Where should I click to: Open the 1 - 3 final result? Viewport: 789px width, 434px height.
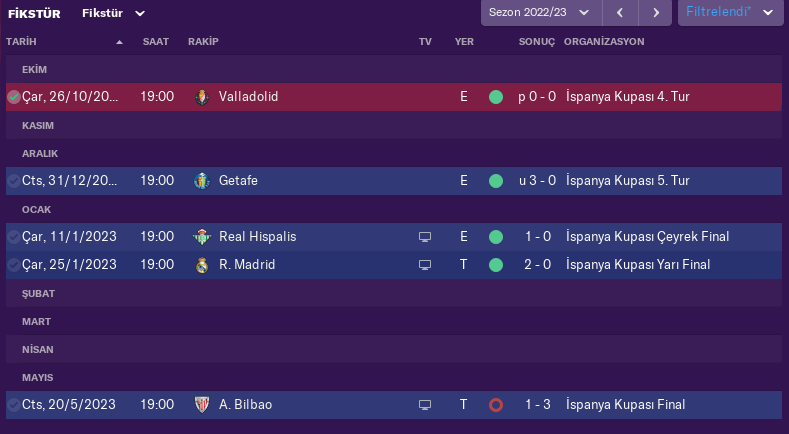pos(537,405)
